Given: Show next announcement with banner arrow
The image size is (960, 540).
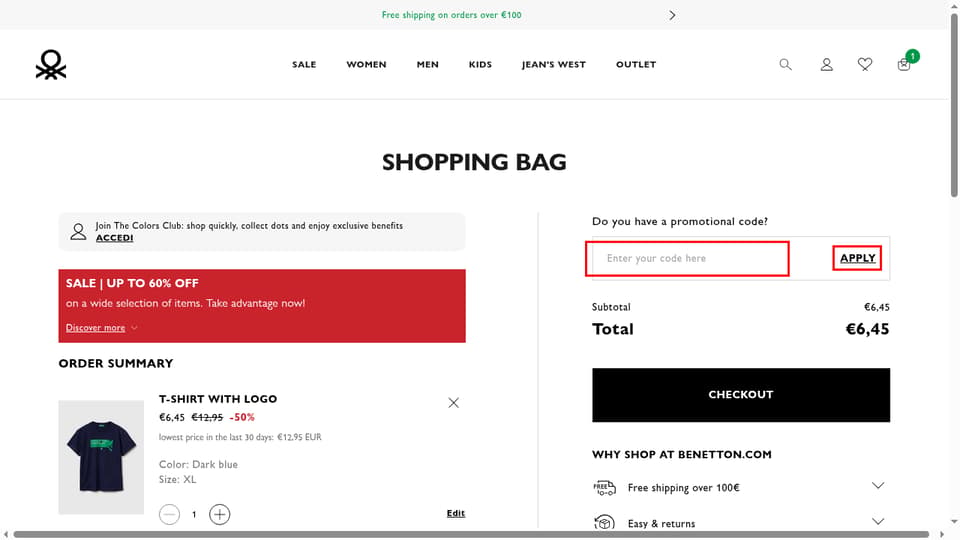Looking at the screenshot, I should (672, 15).
